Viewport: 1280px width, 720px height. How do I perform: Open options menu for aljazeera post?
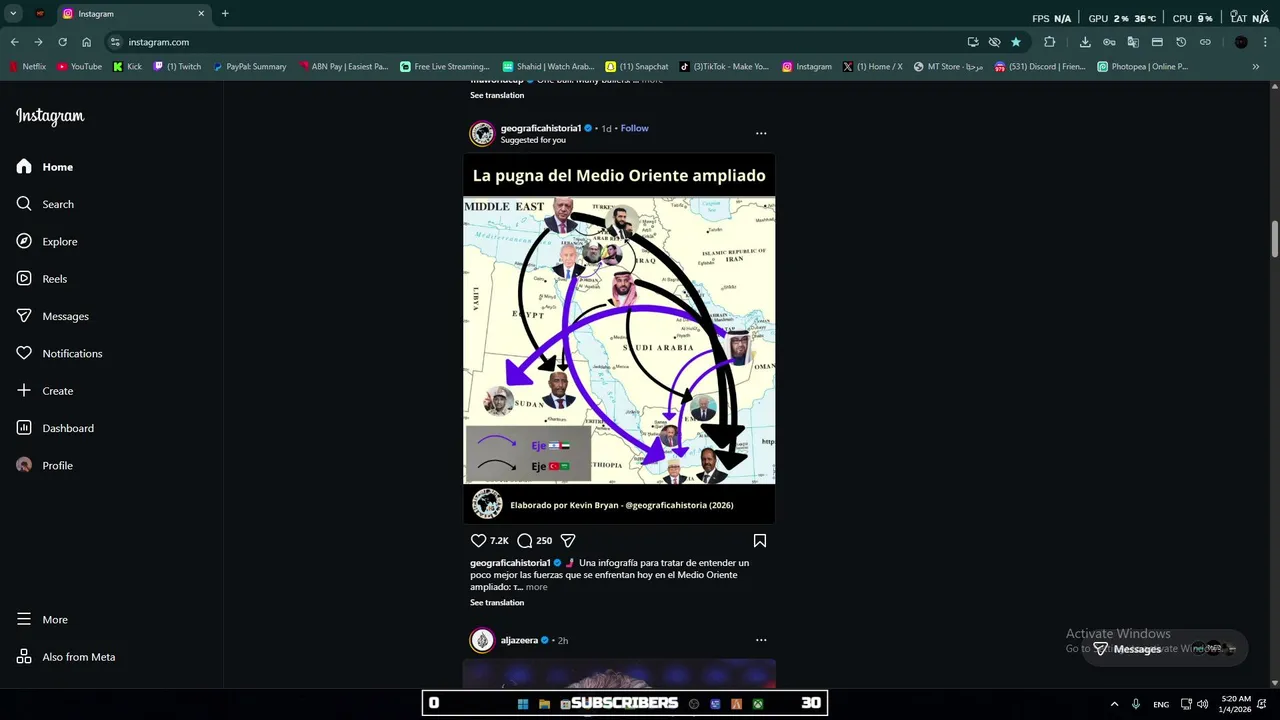(761, 640)
